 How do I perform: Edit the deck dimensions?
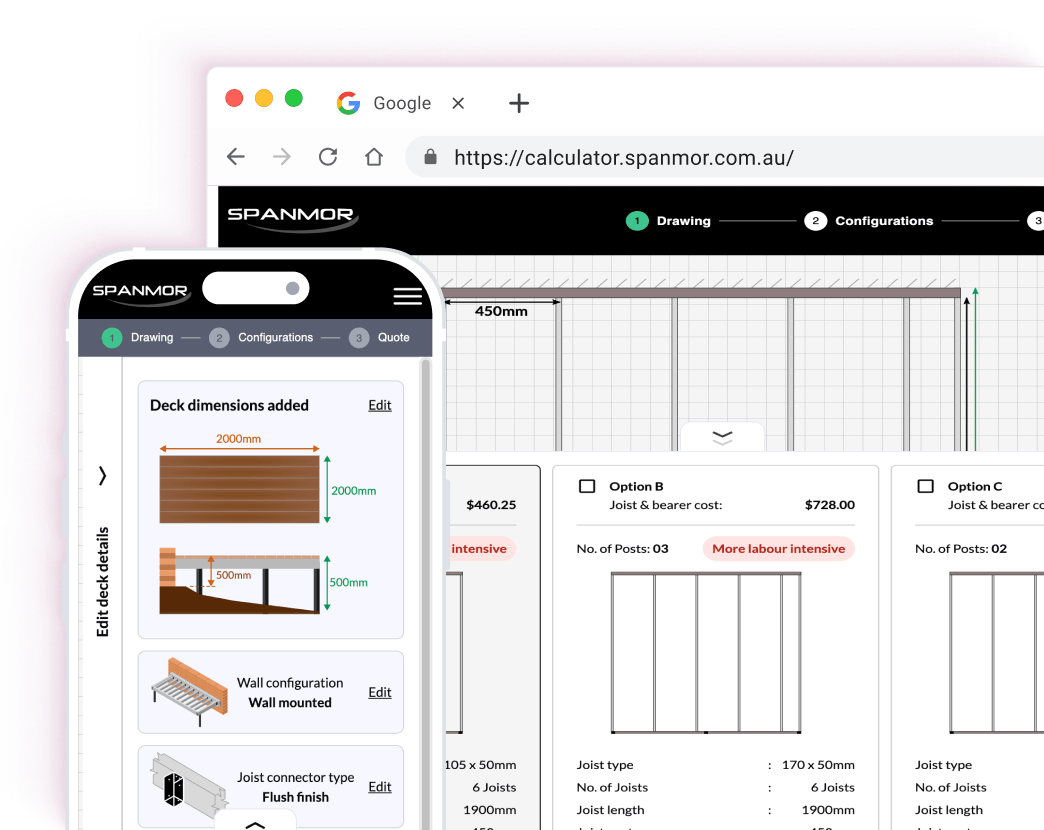pyautogui.click(x=380, y=405)
